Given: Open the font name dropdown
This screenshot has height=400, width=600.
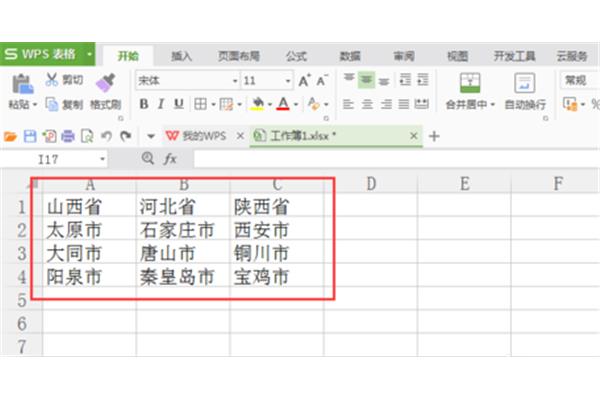Looking at the screenshot, I should [235, 81].
